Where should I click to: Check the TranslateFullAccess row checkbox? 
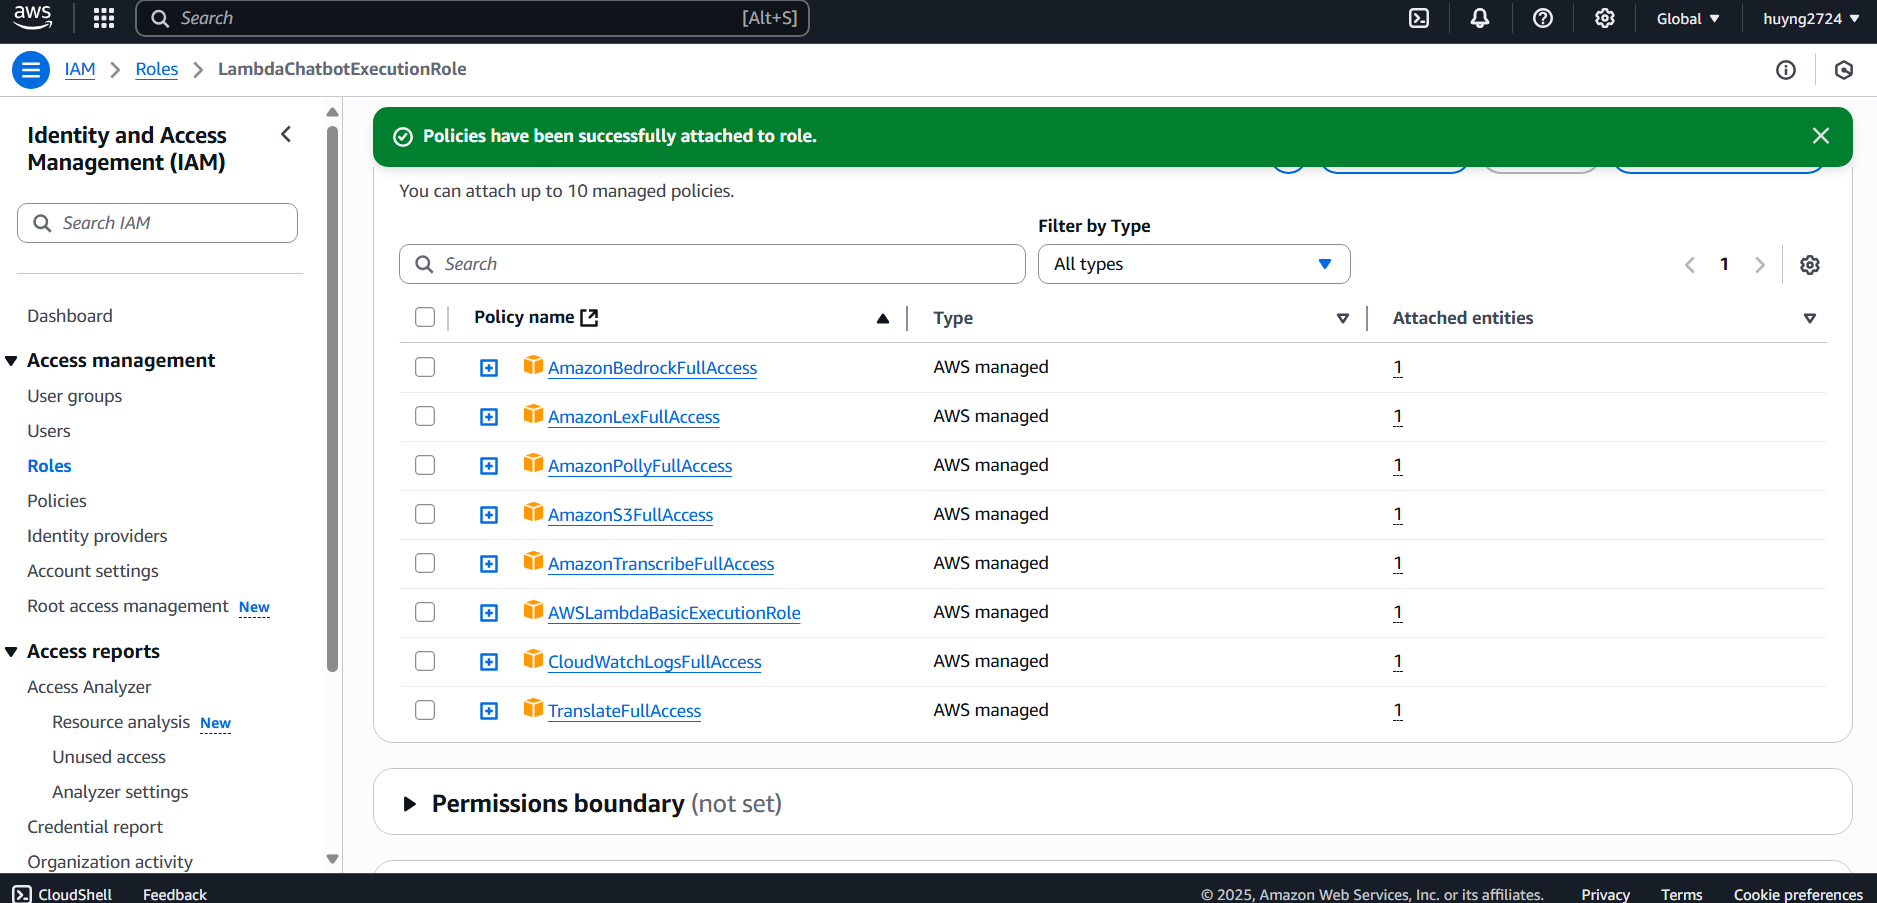click(x=425, y=710)
